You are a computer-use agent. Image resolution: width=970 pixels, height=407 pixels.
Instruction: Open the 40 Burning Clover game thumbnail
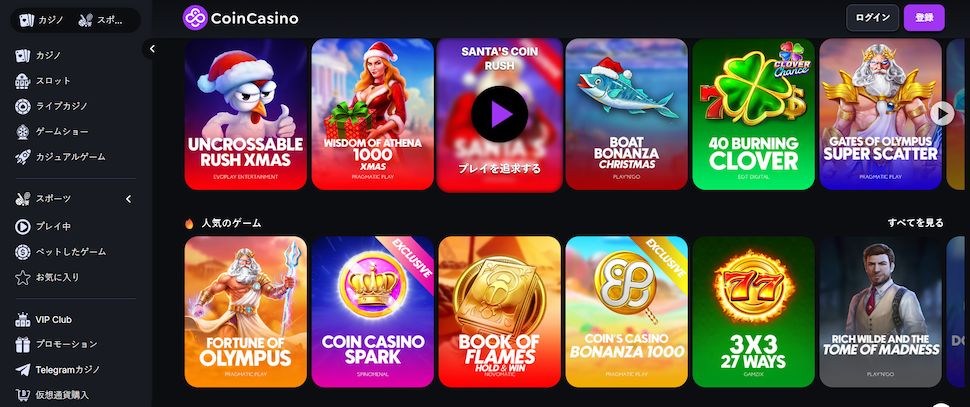pos(753,114)
